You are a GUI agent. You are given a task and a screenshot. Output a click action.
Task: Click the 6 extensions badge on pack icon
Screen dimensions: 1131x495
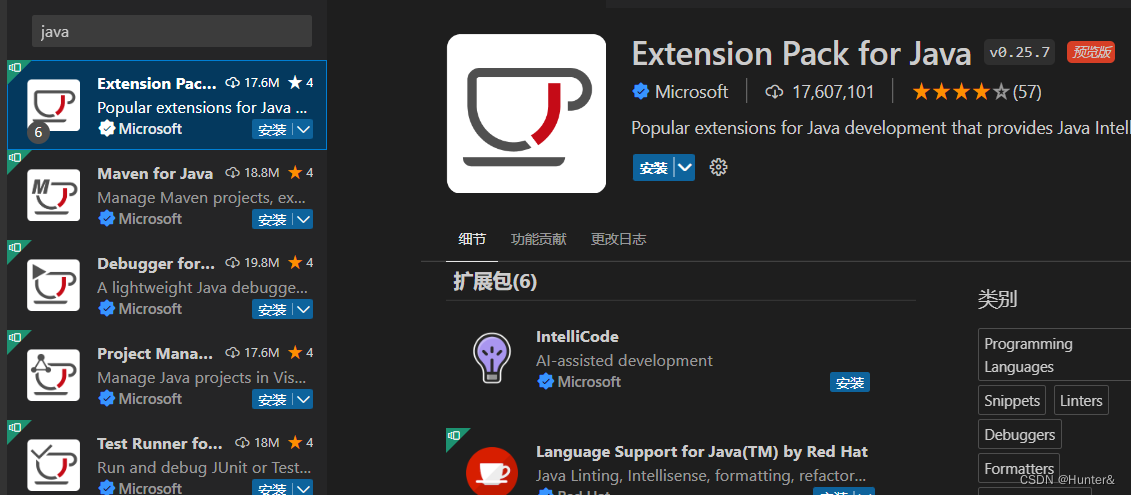38,133
